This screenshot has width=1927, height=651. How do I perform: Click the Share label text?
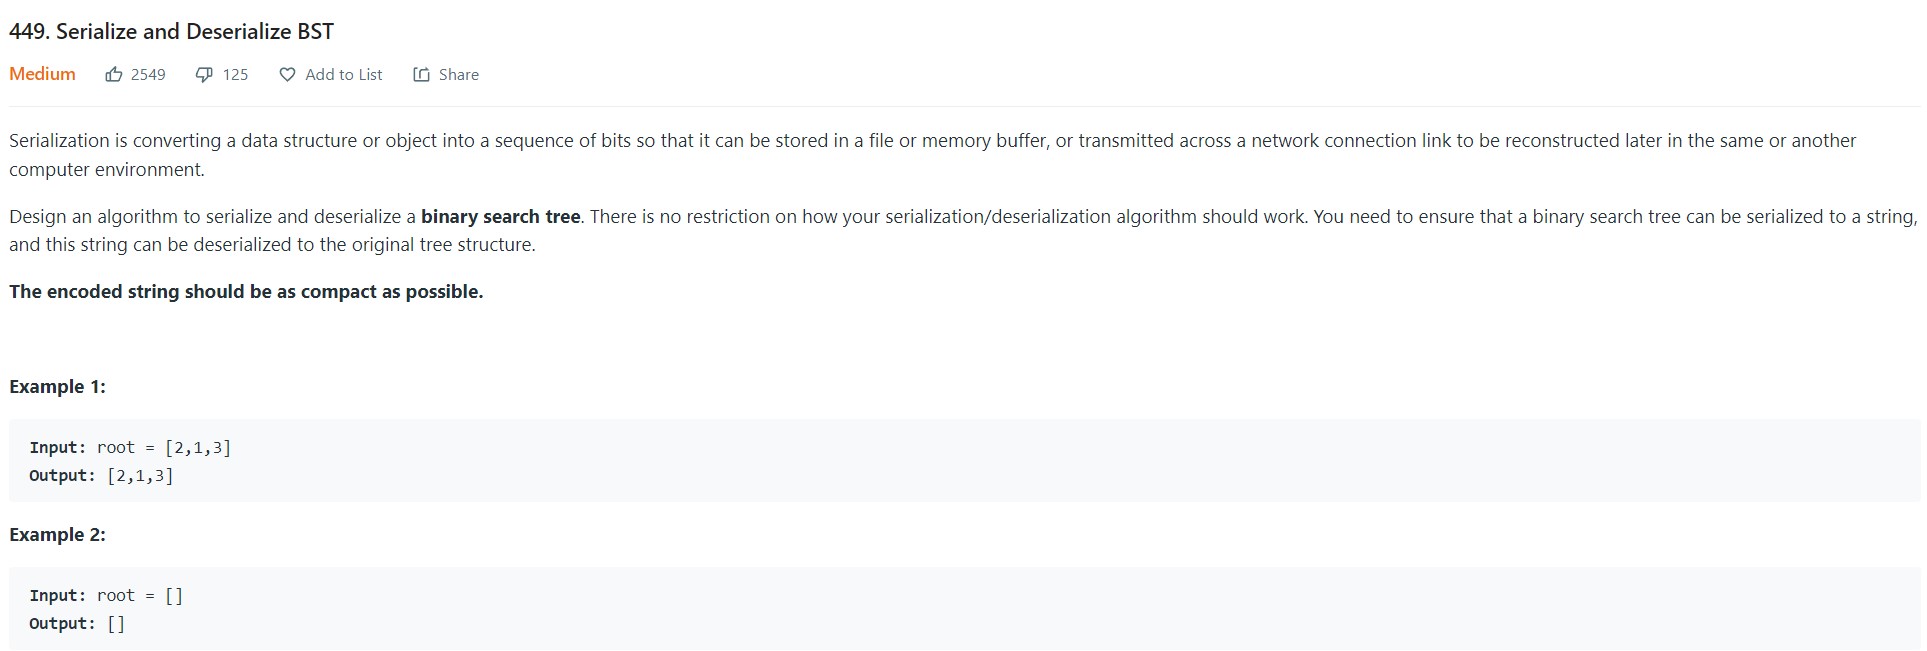point(458,75)
